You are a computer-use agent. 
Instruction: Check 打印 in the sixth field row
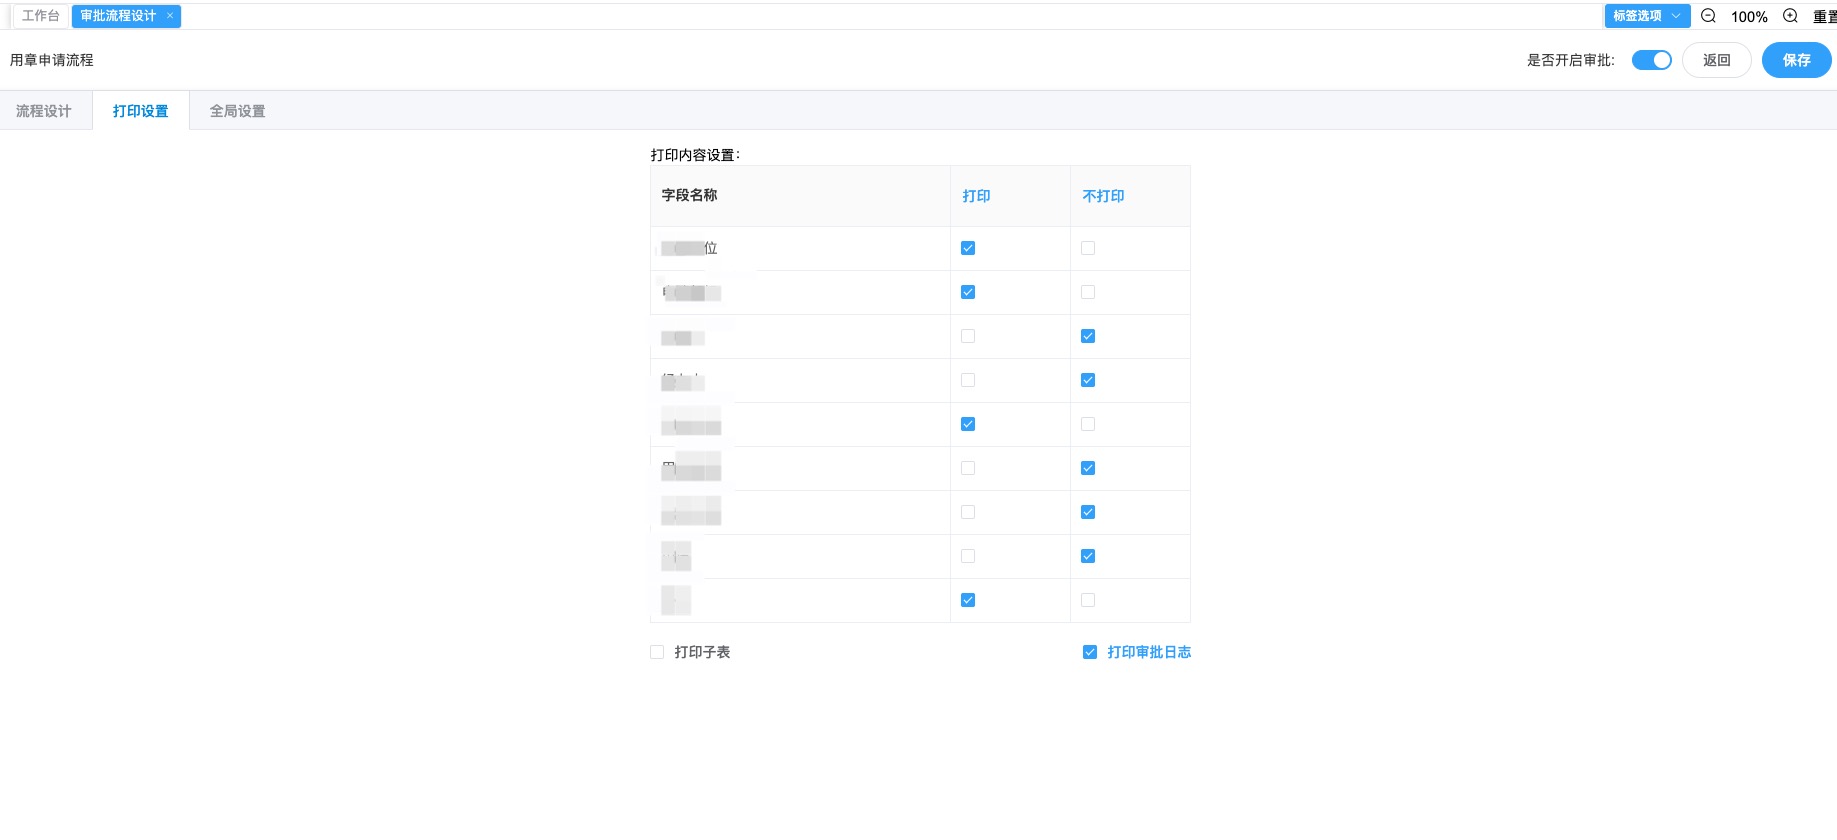click(x=968, y=468)
